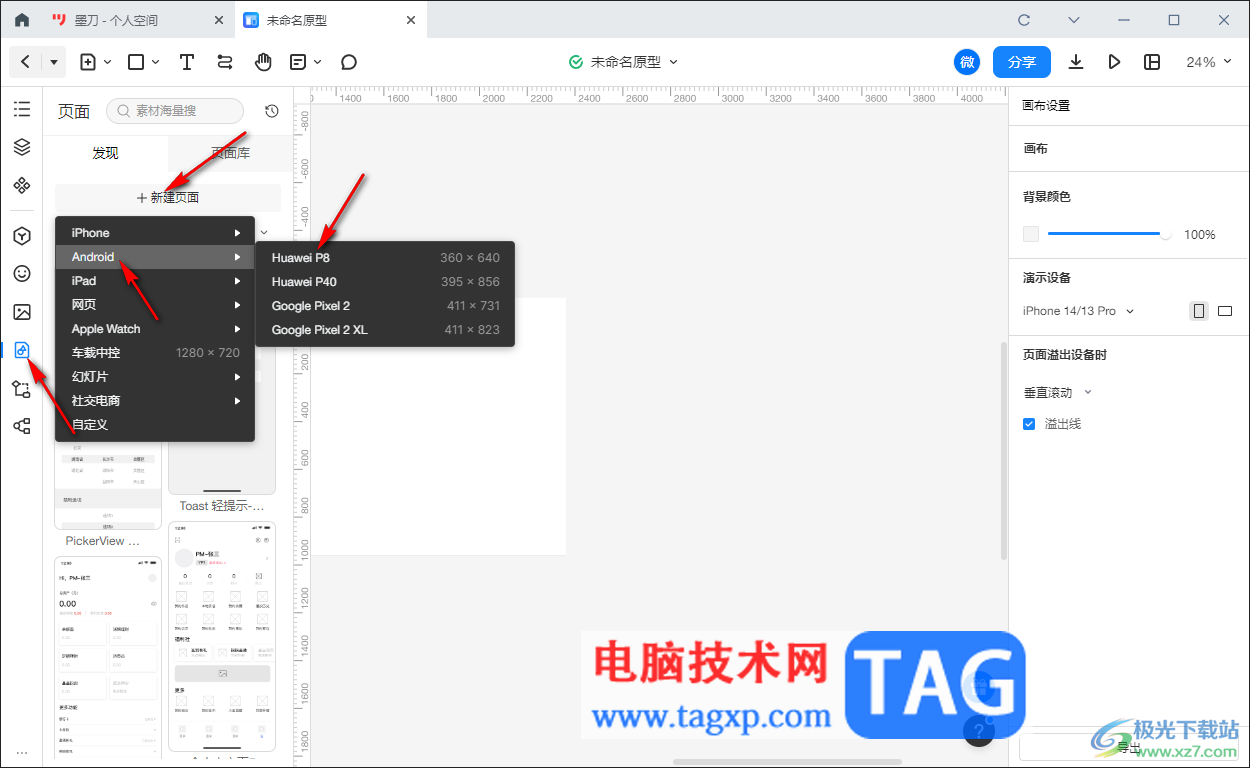Screen dimensions: 1250x768
Task: Open the dropdown arrow beside back button
Action: tap(54, 62)
